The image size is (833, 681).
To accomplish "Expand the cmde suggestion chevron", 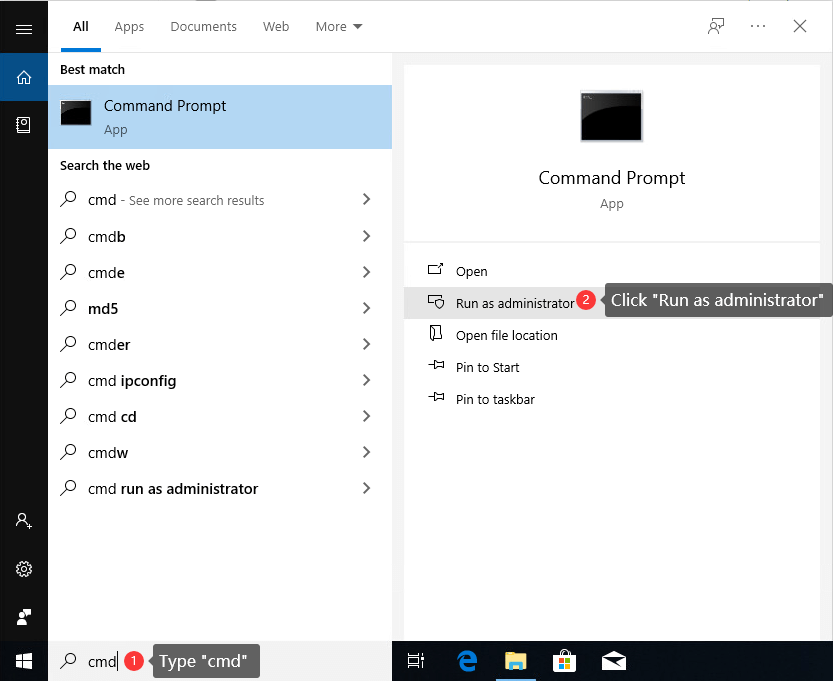I will [x=366, y=272].
